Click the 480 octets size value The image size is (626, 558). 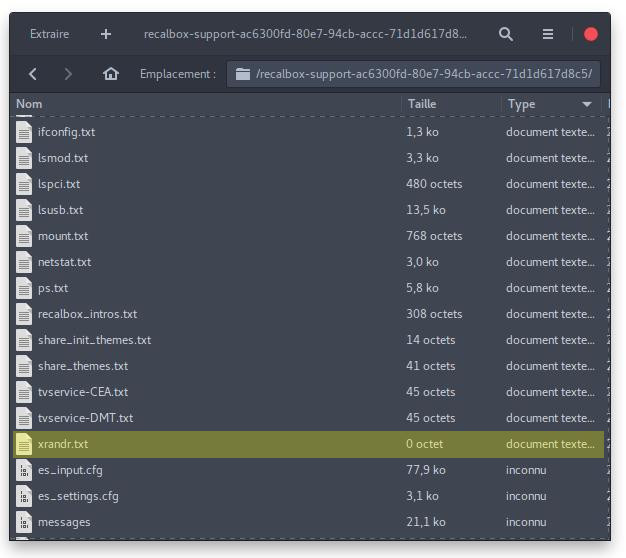434,184
